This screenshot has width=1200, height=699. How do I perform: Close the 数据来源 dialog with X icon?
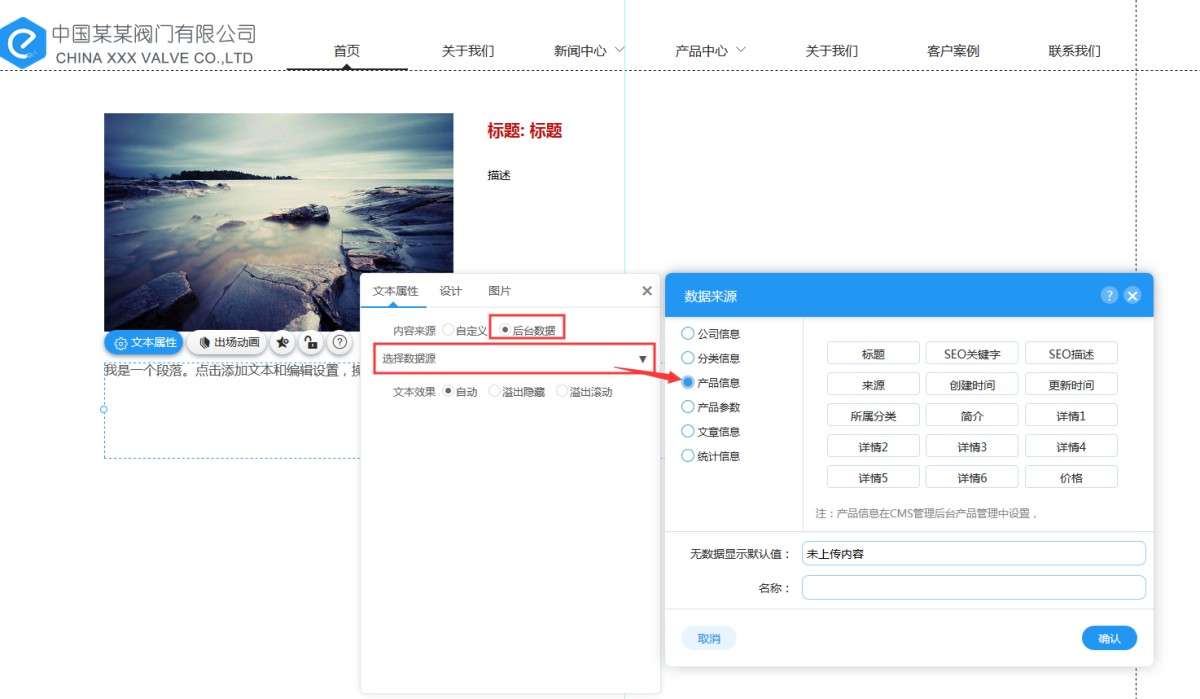click(1132, 295)
